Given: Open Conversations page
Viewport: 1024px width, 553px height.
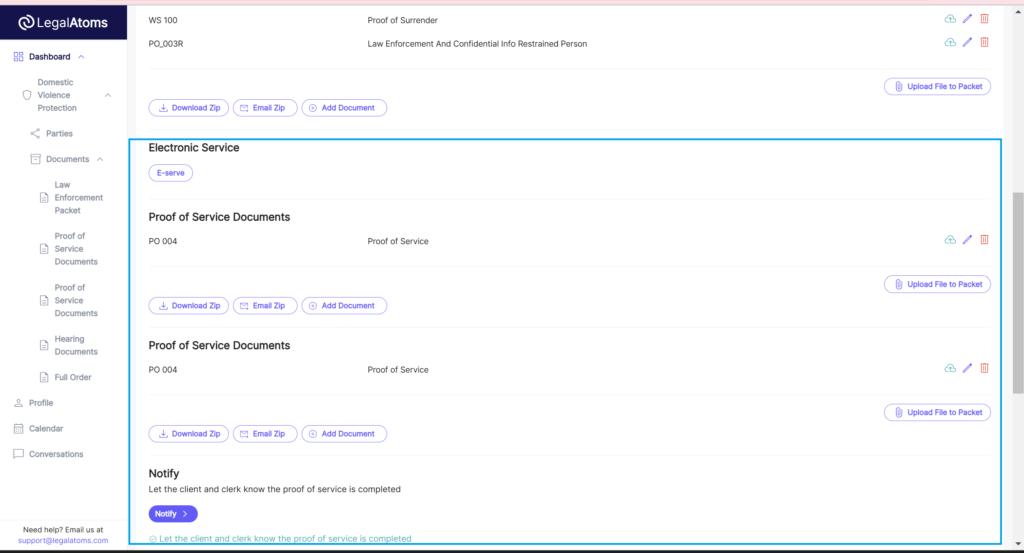Looking at the screenshot, I should point(56,454).
